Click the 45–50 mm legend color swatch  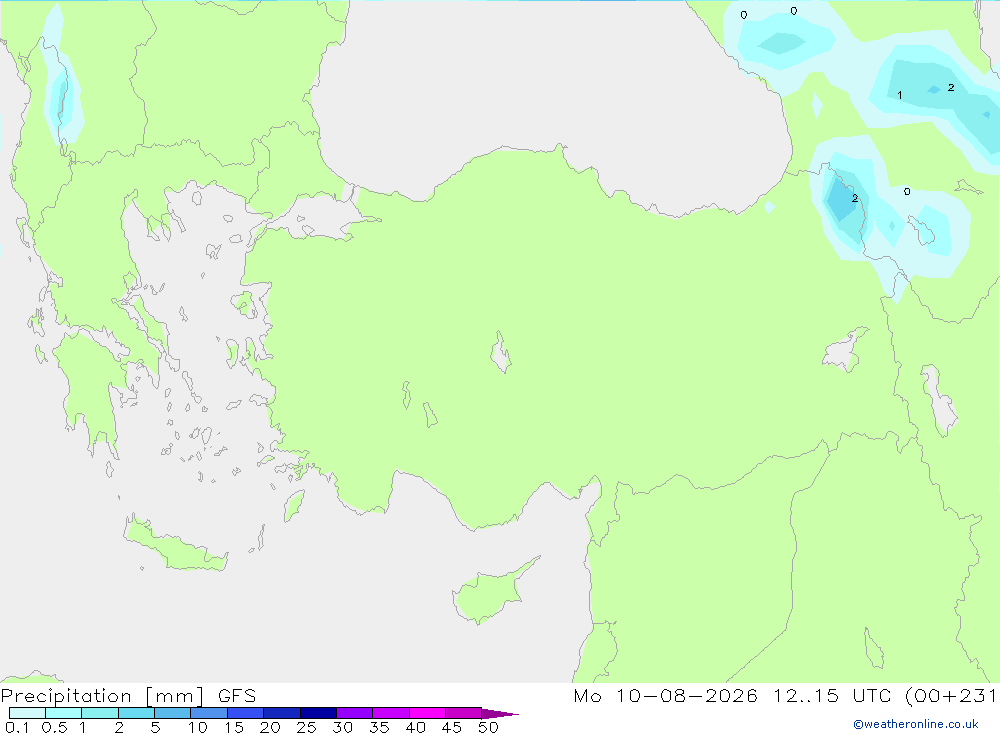pyautogui.click(x=464, y=713)
